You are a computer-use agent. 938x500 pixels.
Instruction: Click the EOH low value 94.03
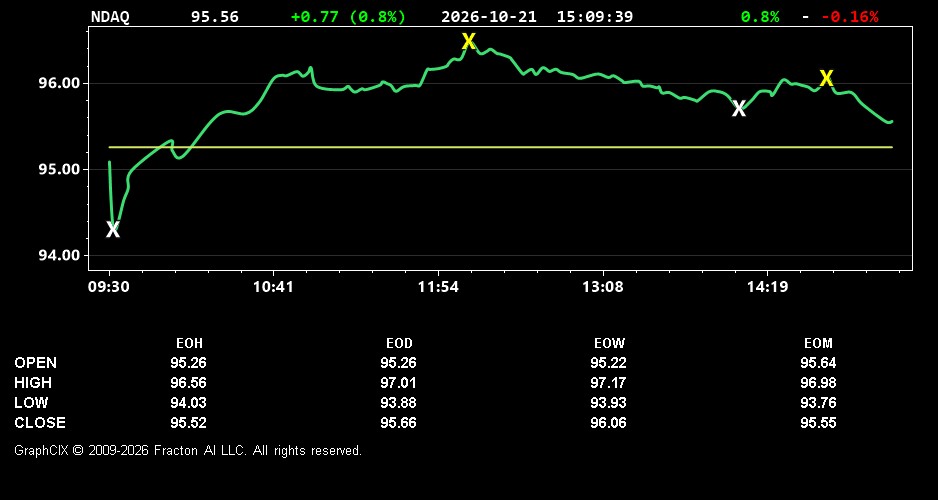pos(188,403)
